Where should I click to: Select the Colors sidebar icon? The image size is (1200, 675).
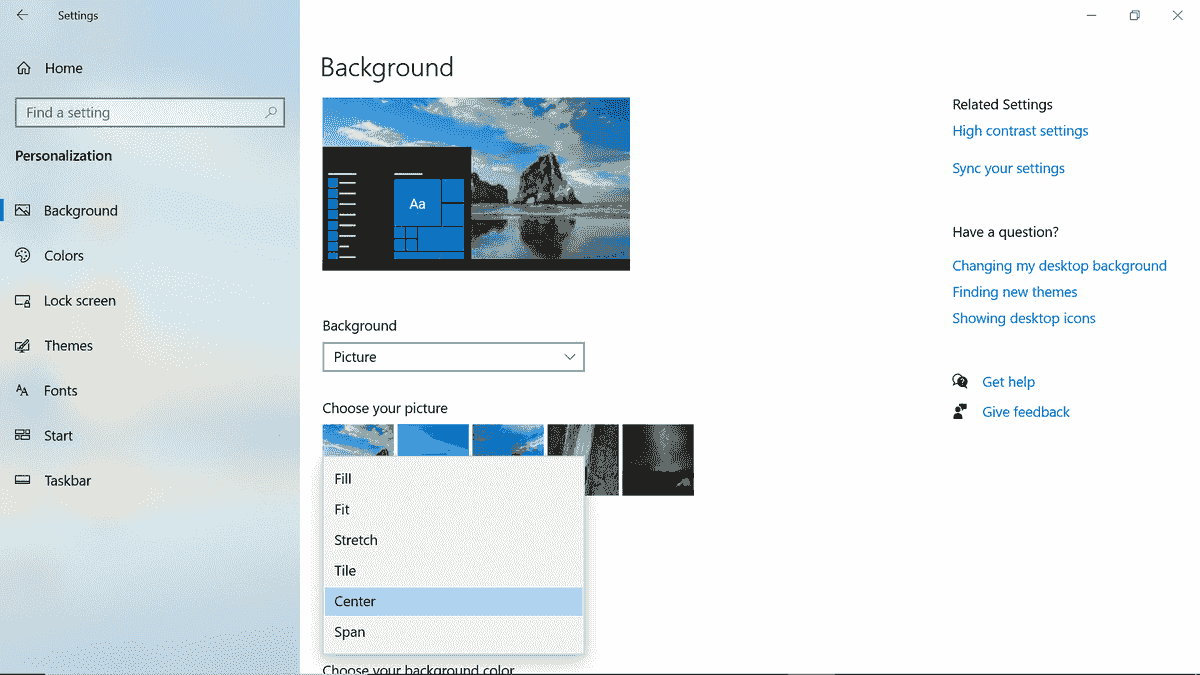(x=22, y=255)
